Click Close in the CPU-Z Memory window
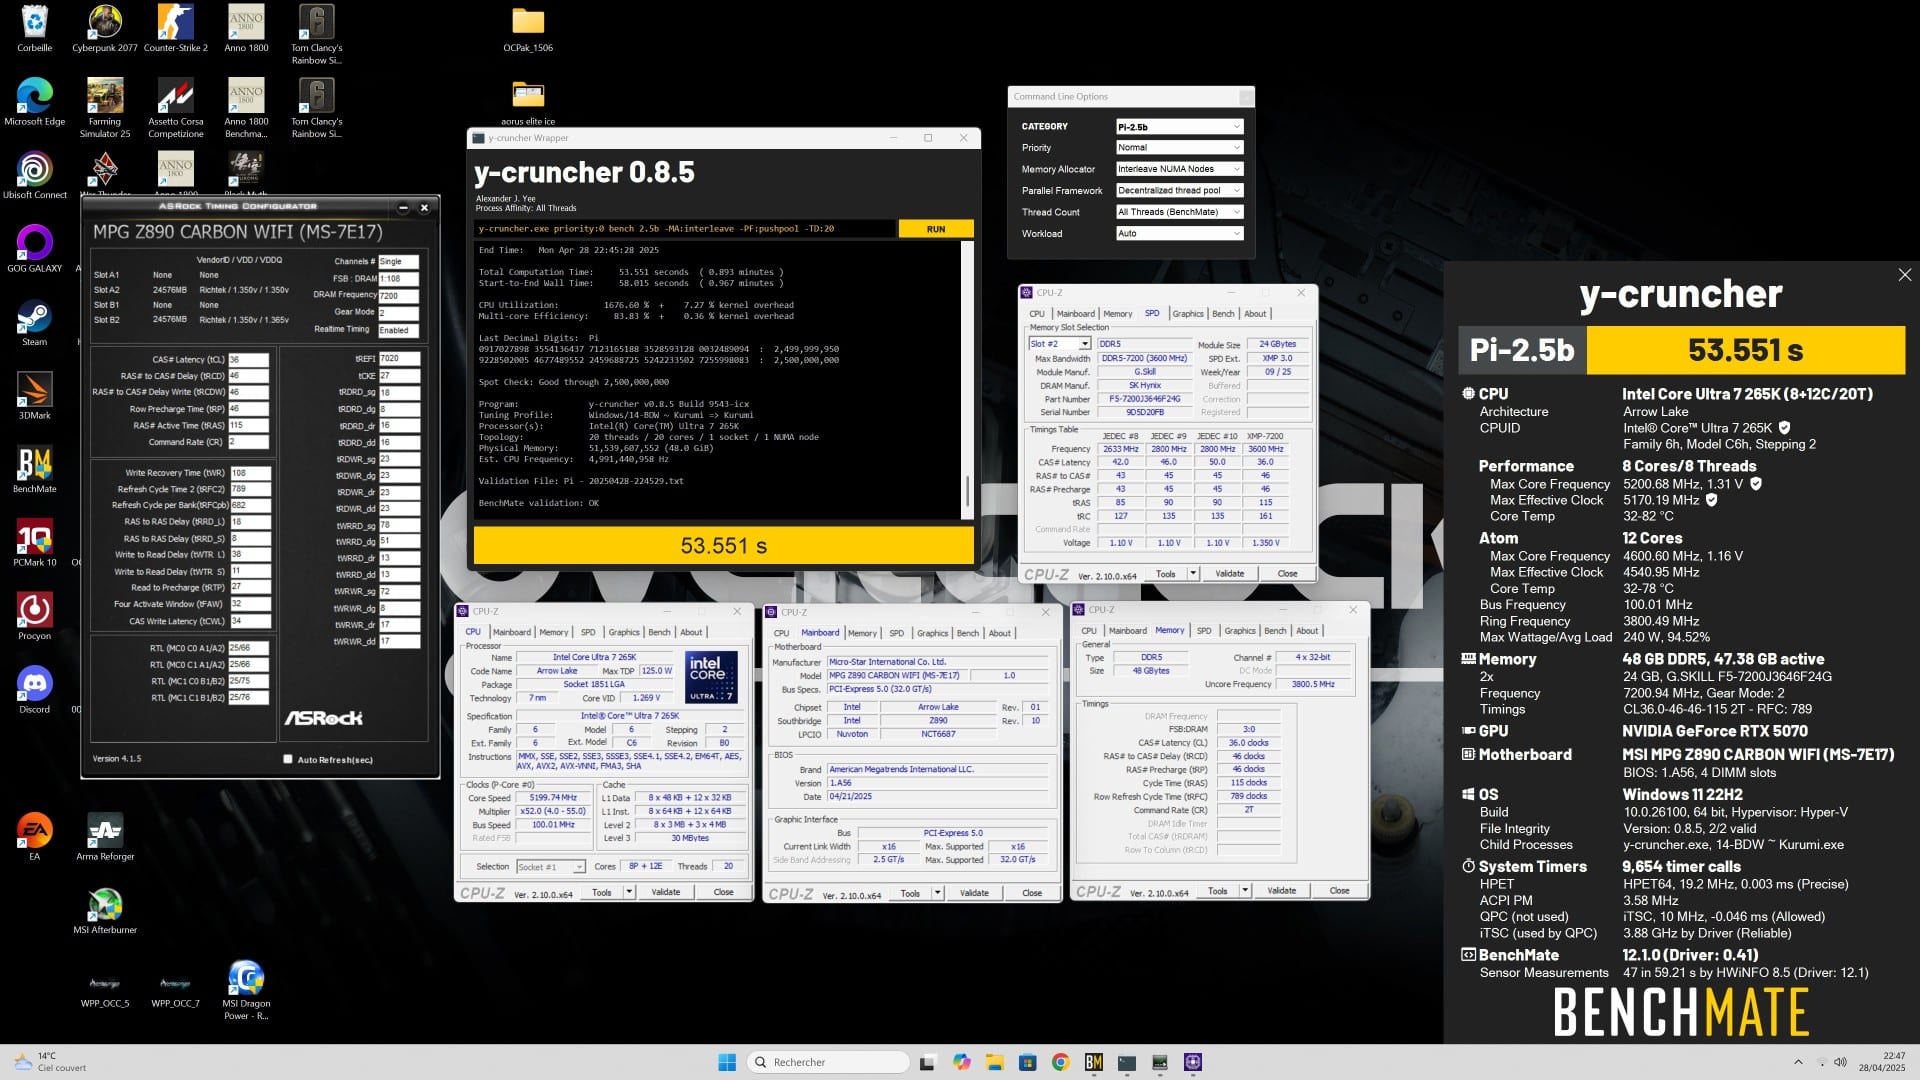Screen dimensions: 1920x1080 point(1339,890)
